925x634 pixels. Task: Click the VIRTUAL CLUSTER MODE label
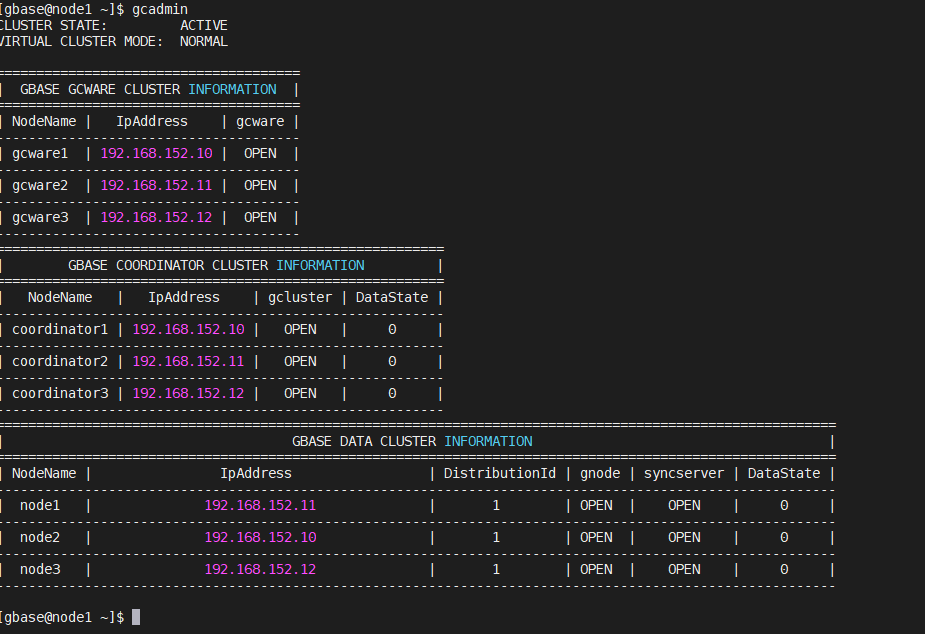(81, 41)
